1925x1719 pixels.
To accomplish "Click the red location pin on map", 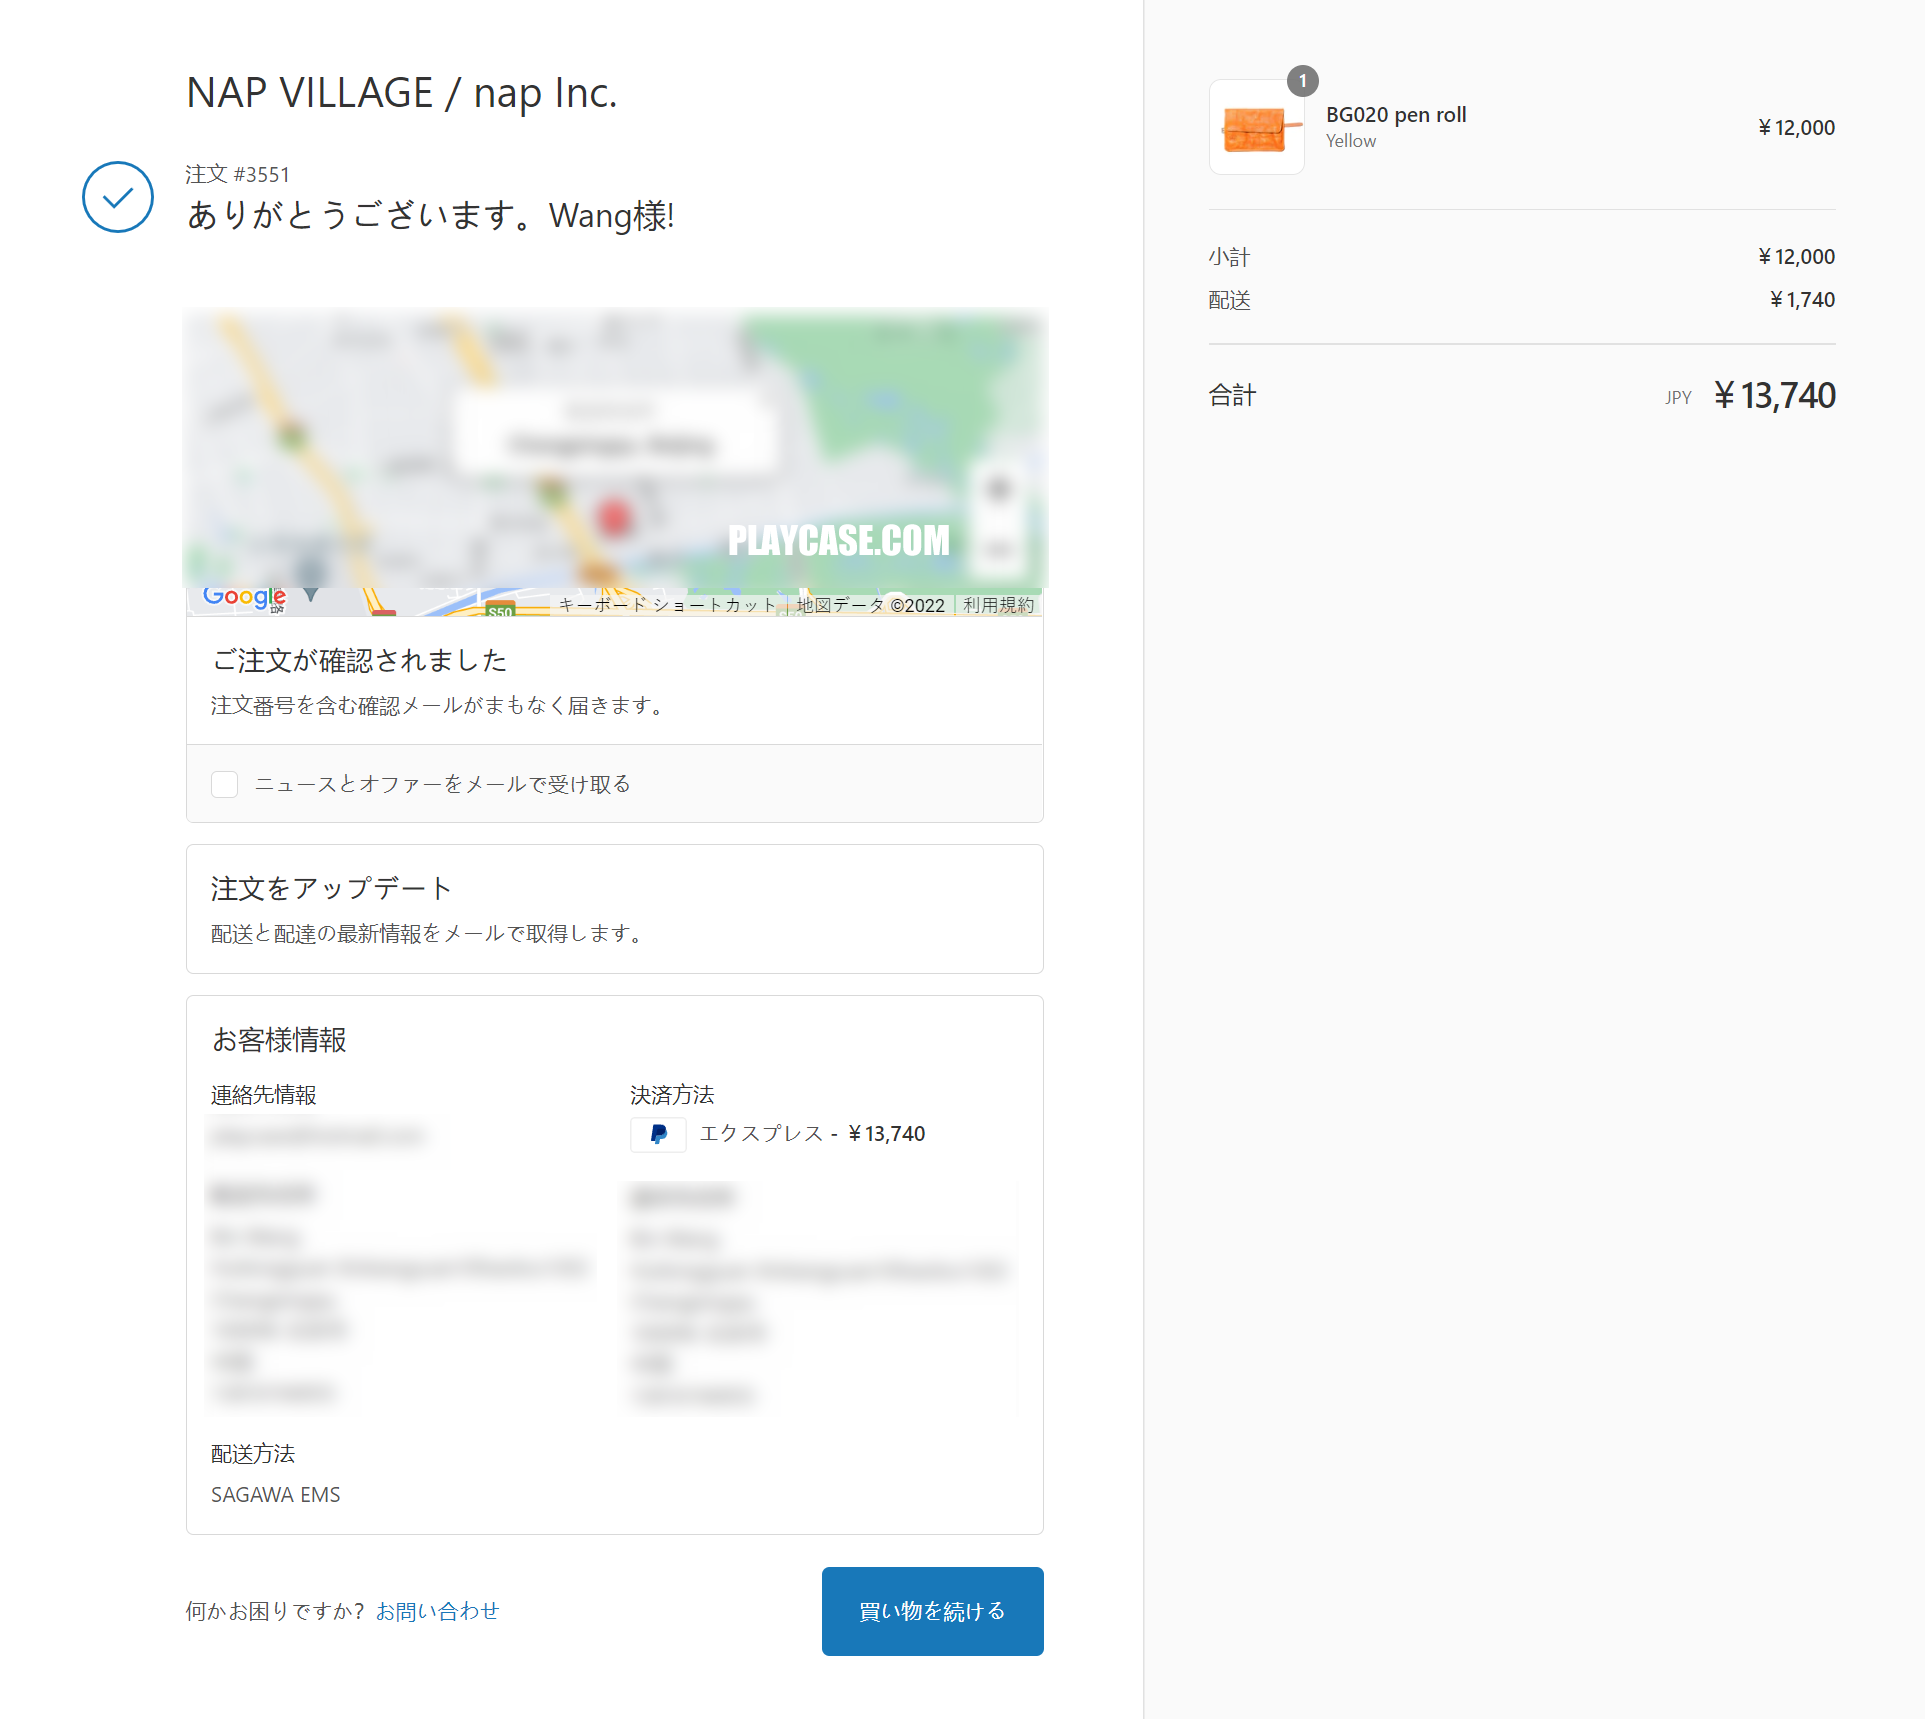I will coord(614,517).
